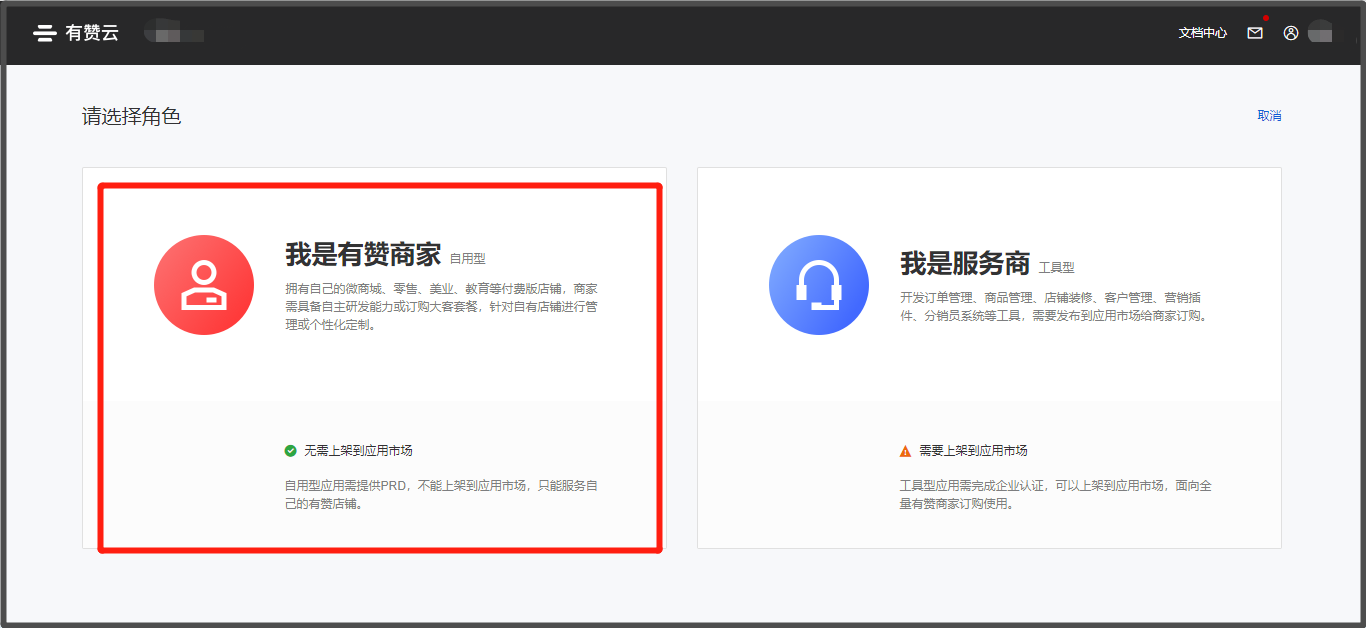Click the green check icon beside 无需上架到应用市场
1366x628 pixels.
[291, 451]
